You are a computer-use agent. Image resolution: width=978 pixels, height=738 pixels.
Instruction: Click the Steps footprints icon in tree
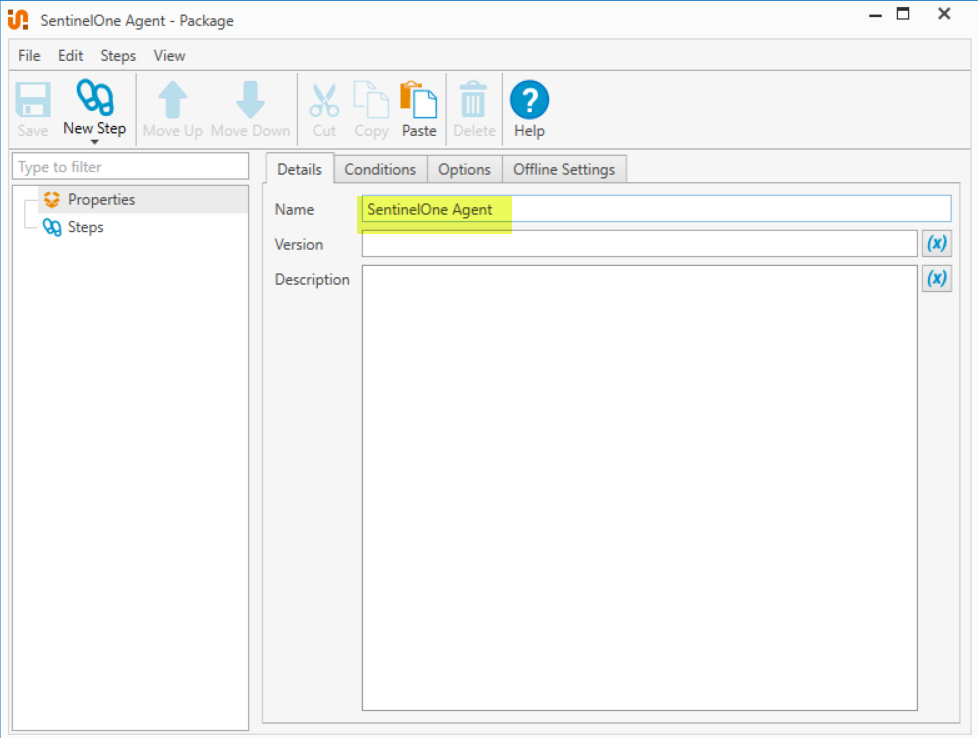click(x=52, y=227)
